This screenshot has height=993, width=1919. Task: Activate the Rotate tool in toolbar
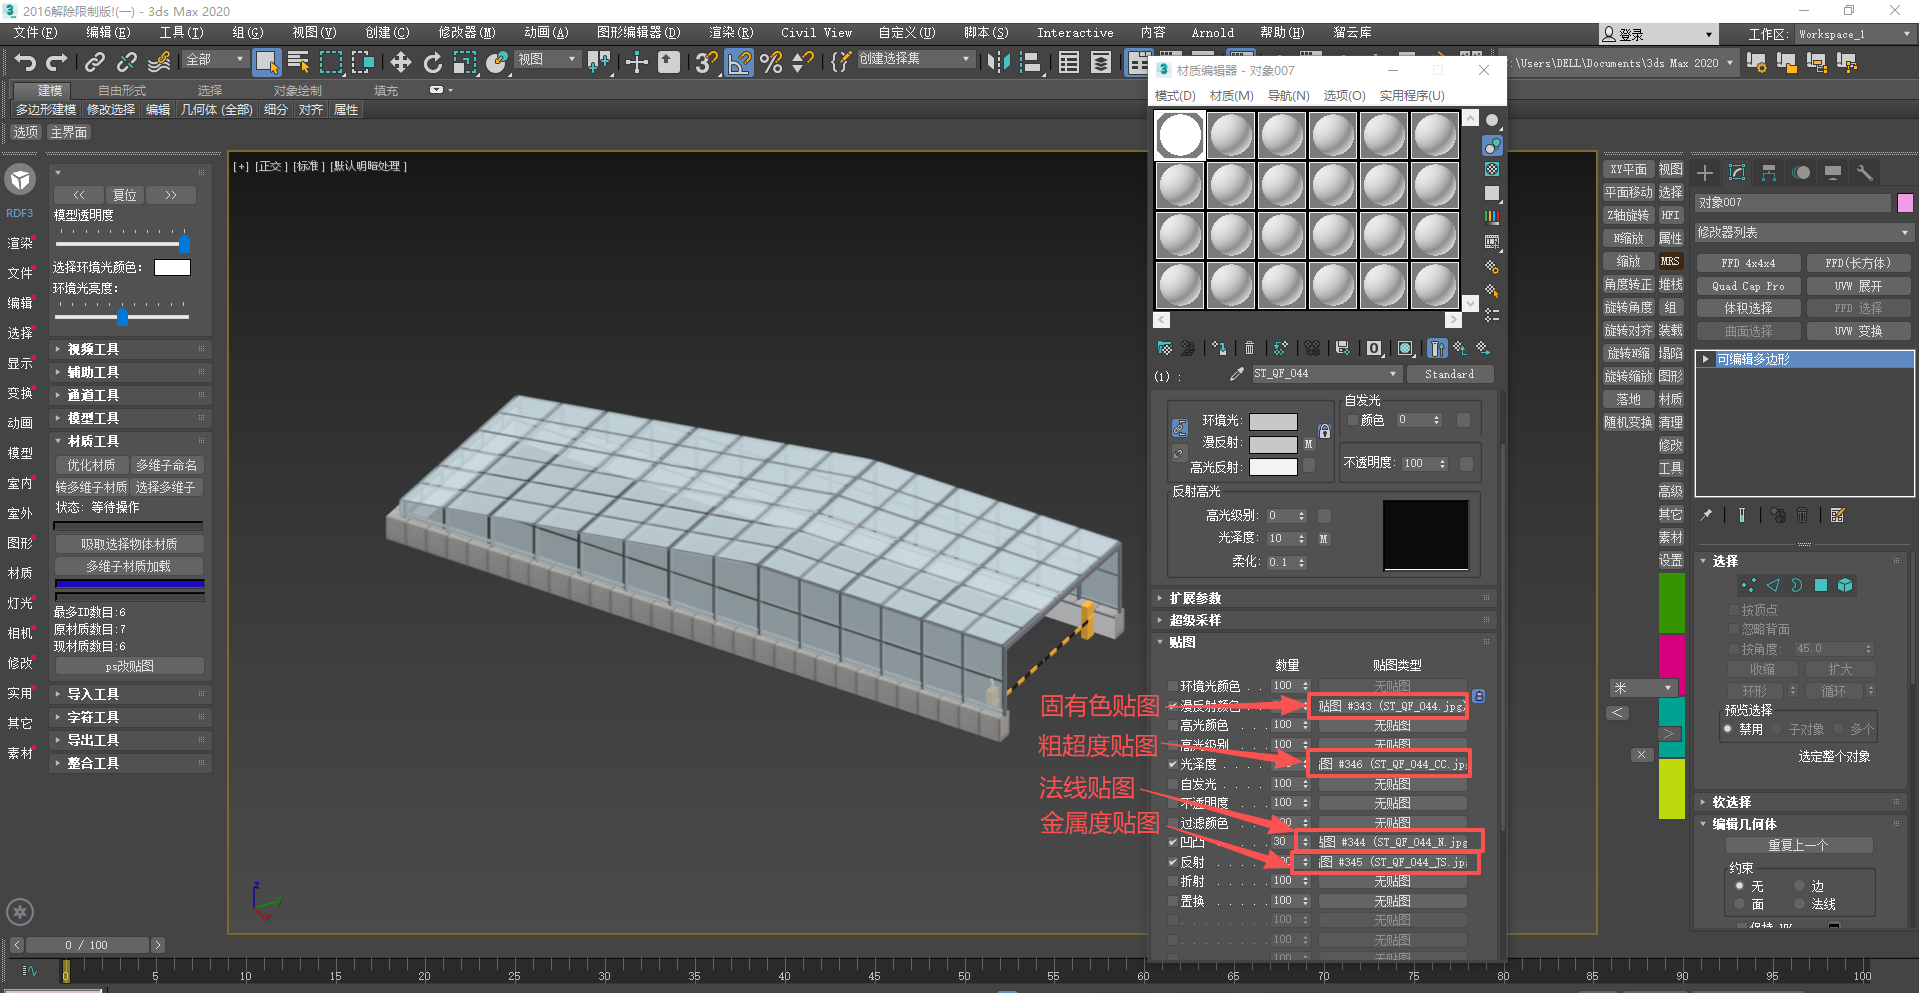click(432, 63)
